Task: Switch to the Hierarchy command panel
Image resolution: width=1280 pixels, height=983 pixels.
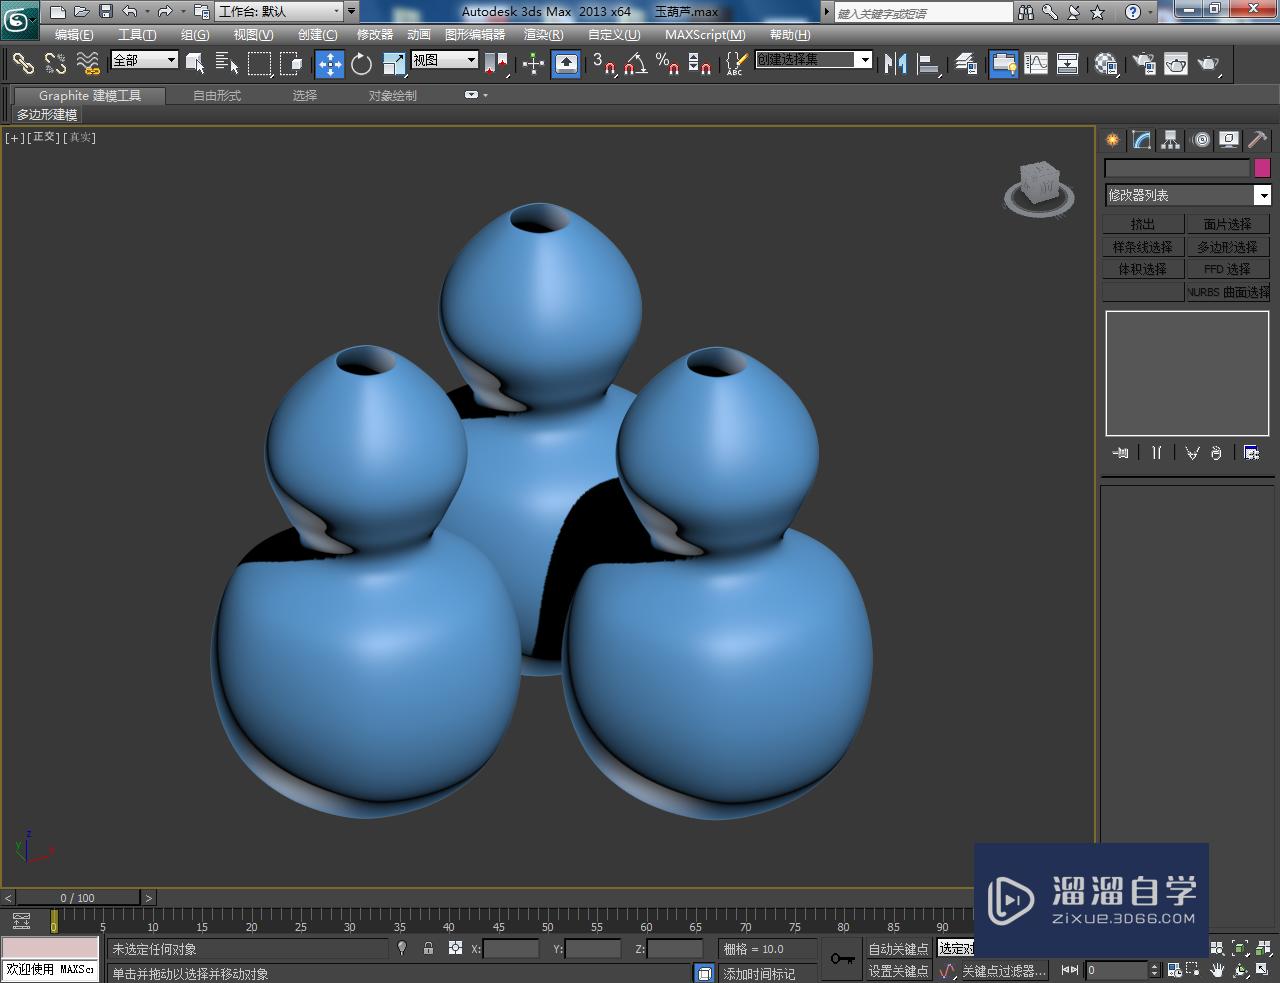Action: [1170, 140]
